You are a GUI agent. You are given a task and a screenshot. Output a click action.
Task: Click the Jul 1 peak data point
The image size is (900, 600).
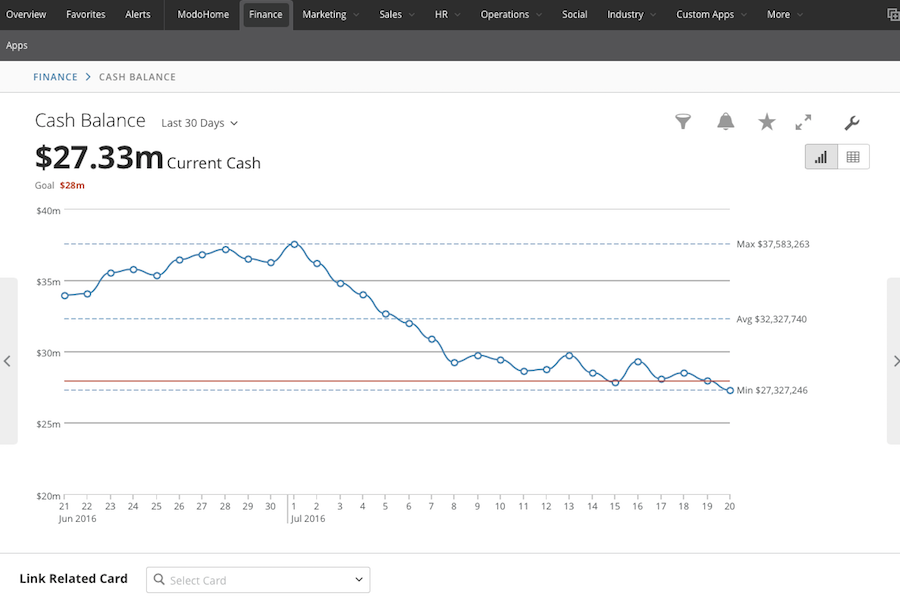tap(294, 244)
